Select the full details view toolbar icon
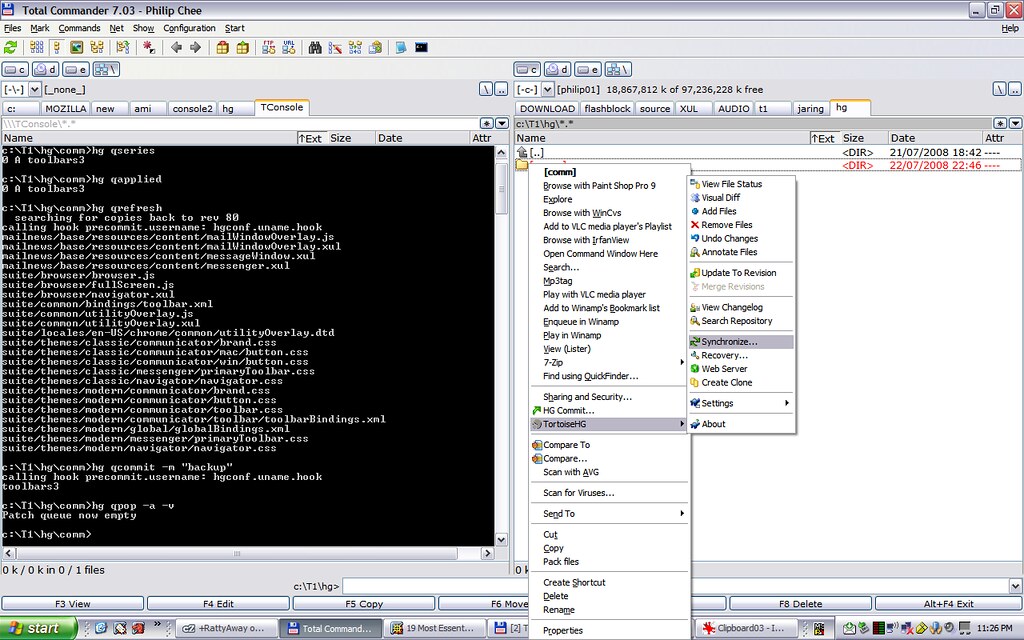The width and height of the screenshot is (1024, 640). coord(57,47)
